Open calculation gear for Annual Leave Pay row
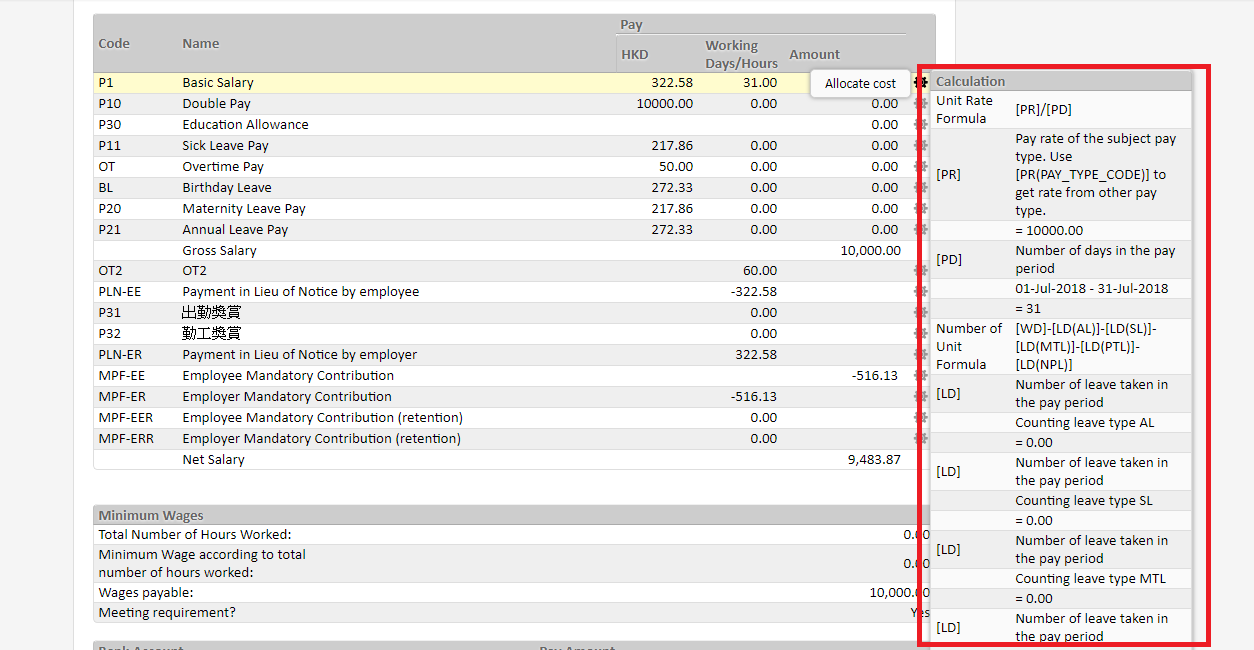This screenshot has height=650, width=1254. pyautogui.click(x=921, y=230)
